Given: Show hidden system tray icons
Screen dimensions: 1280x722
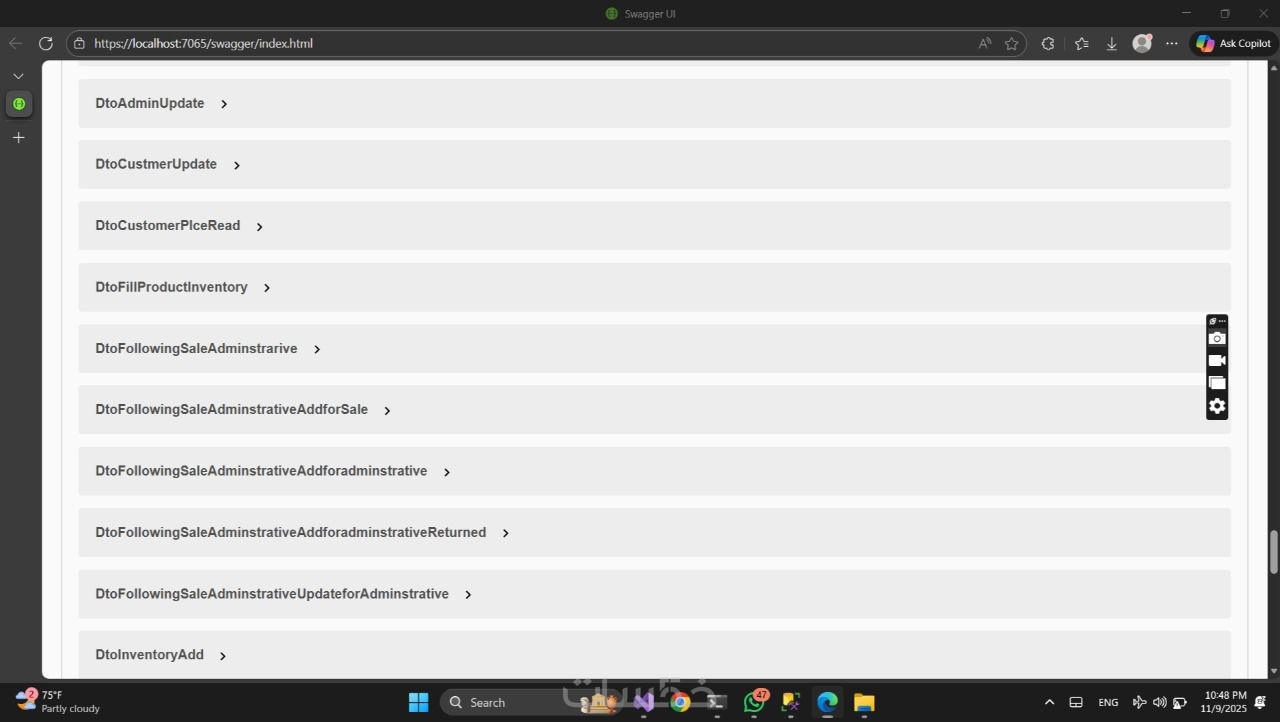Looking at the screenshot, I should 1049,702.
